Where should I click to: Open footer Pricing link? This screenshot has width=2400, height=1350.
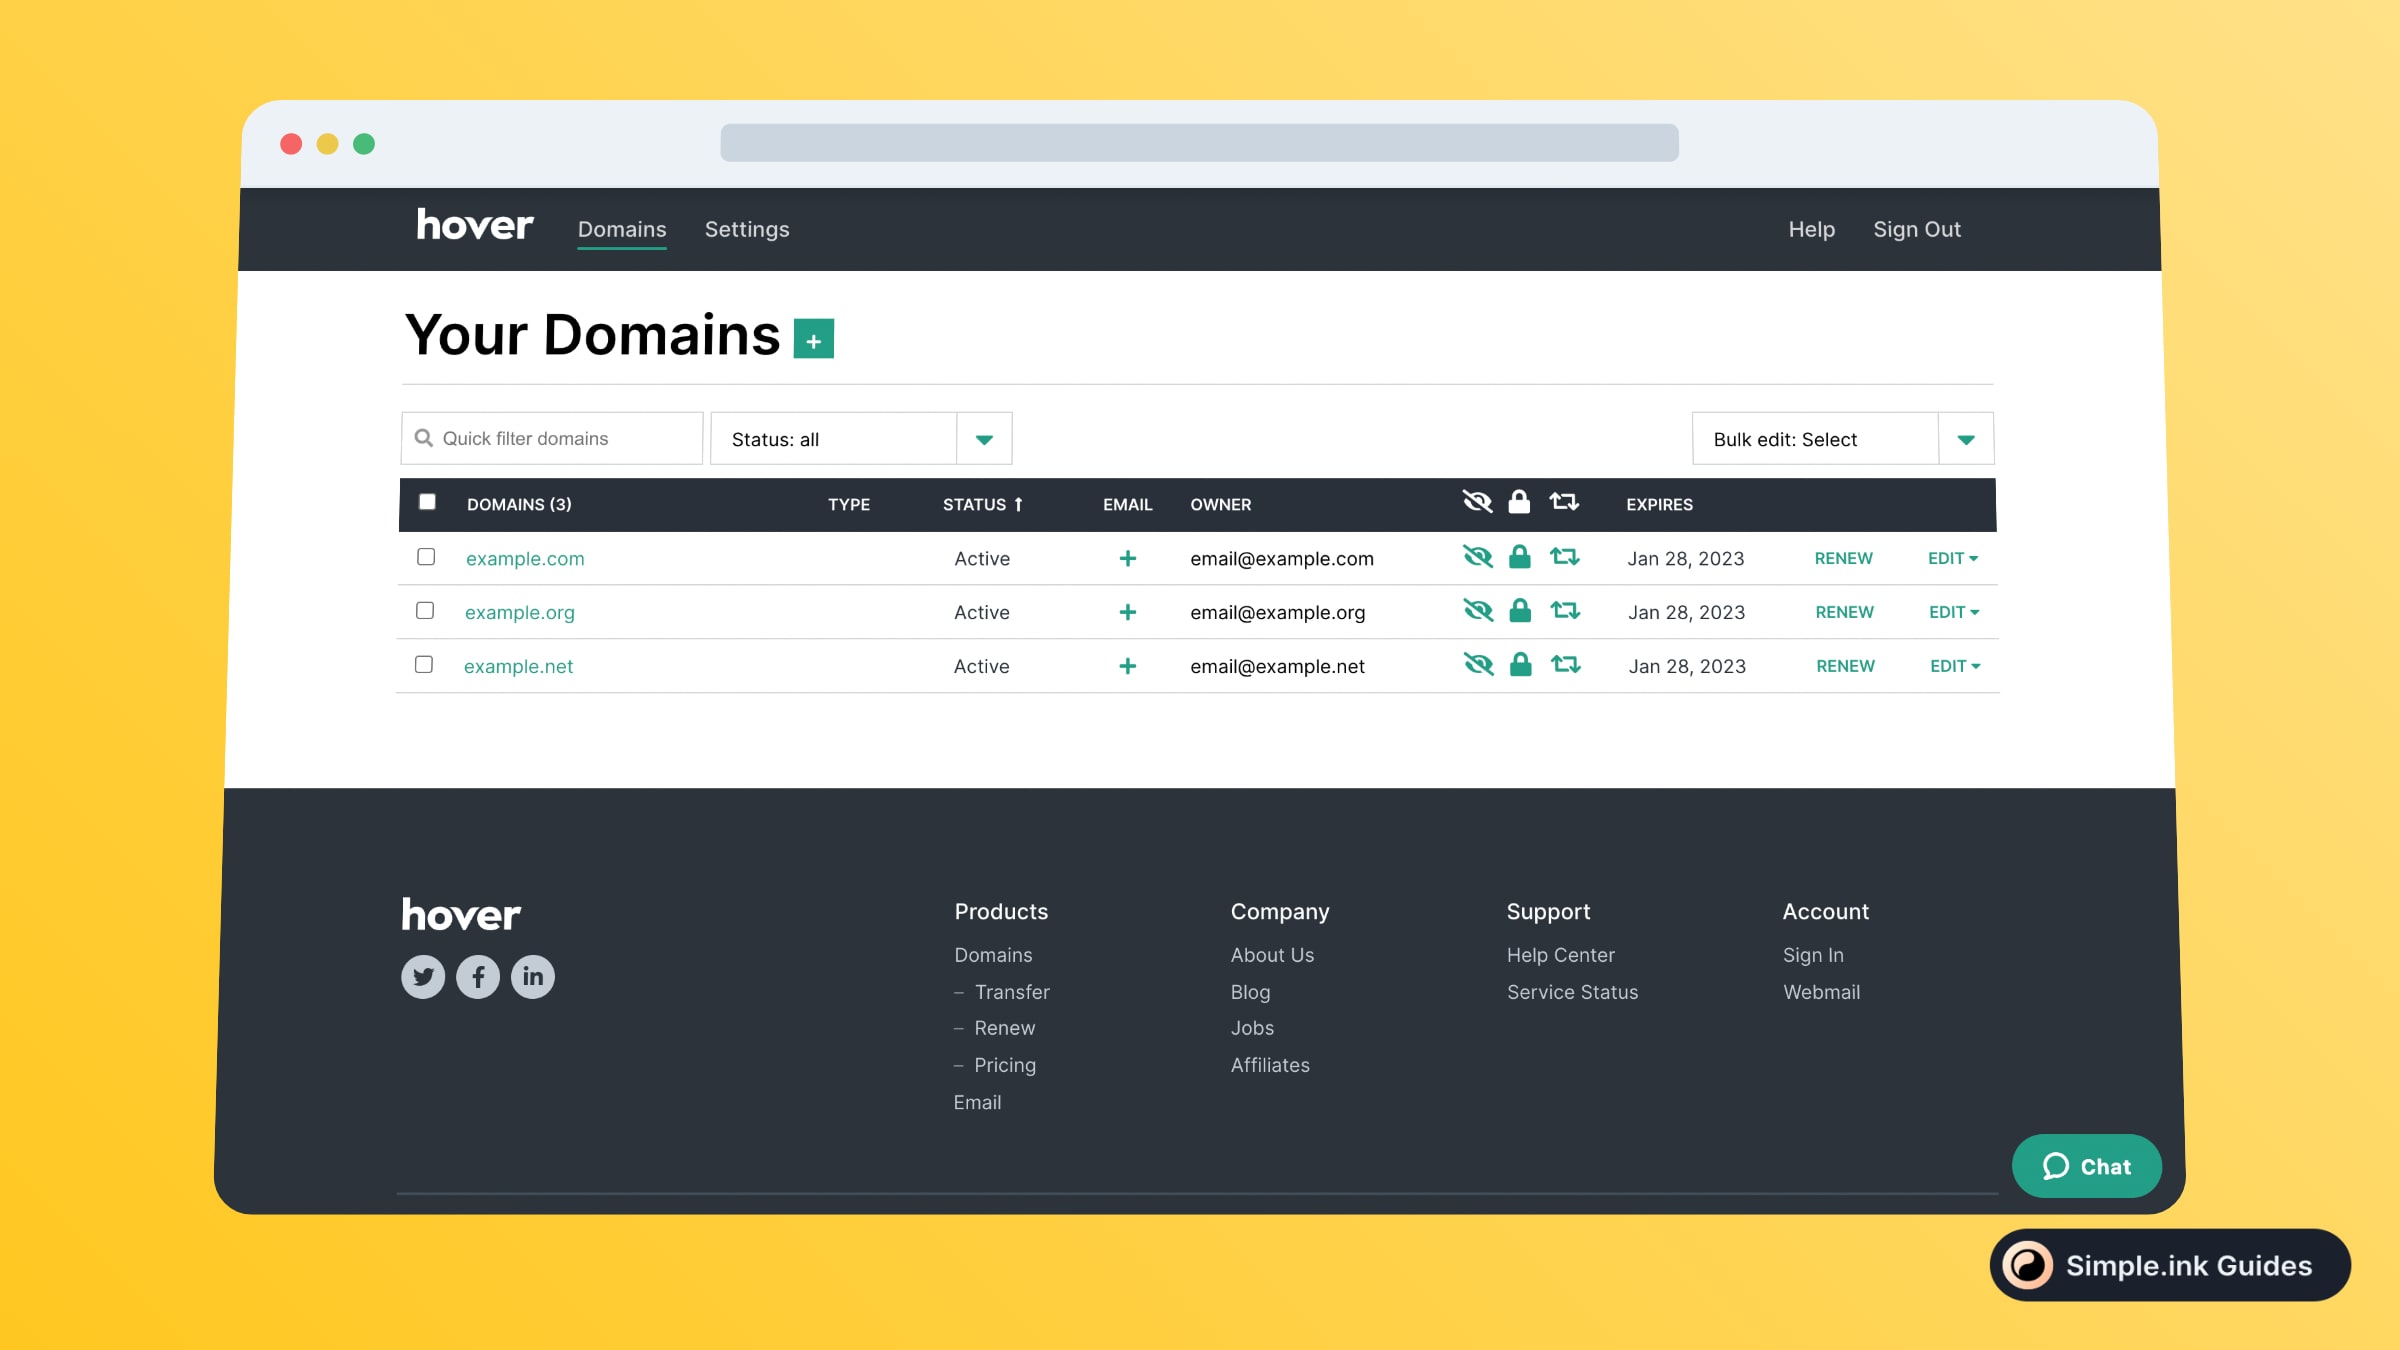click(x=1005, y=1065)
